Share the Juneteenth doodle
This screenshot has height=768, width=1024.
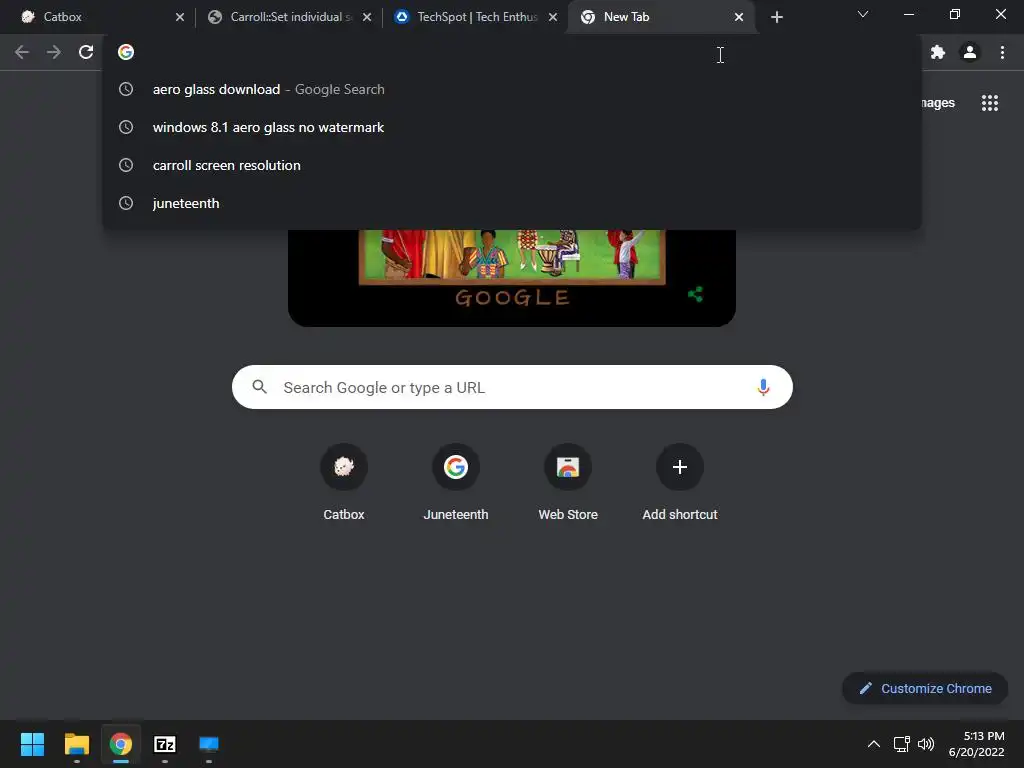(x=696, y=295)
